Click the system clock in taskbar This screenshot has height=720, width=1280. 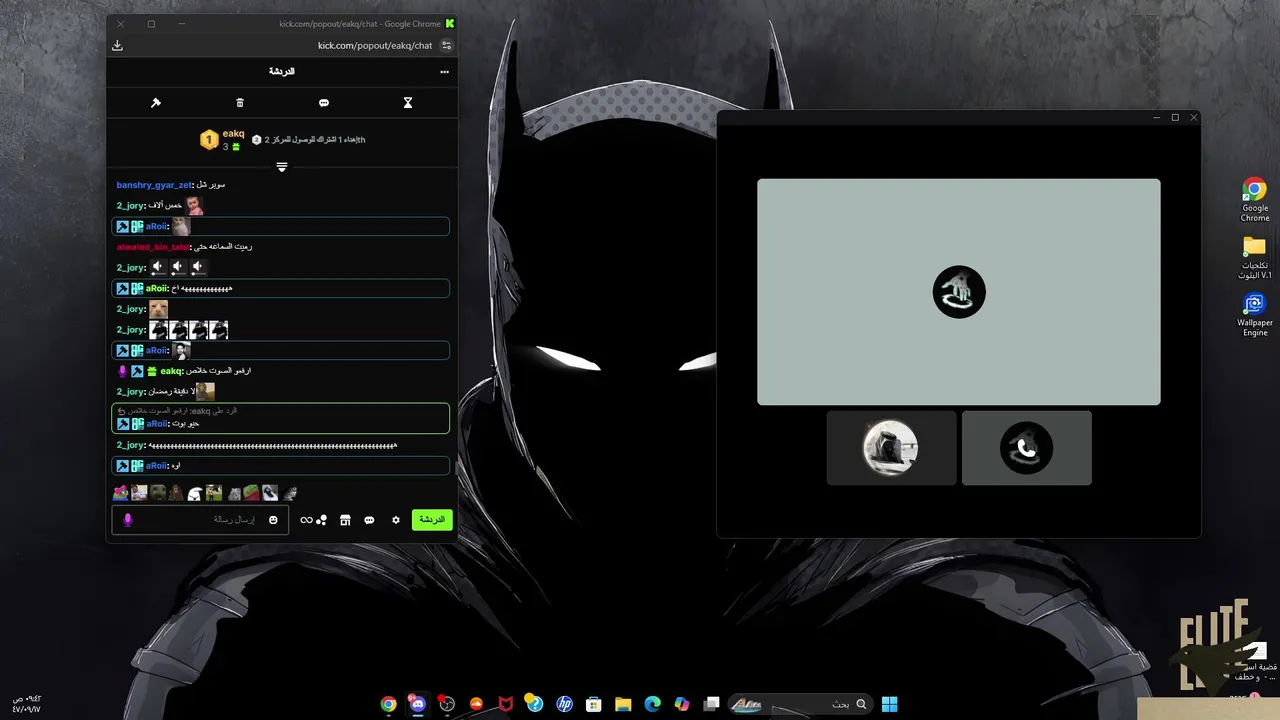[27, 704]
